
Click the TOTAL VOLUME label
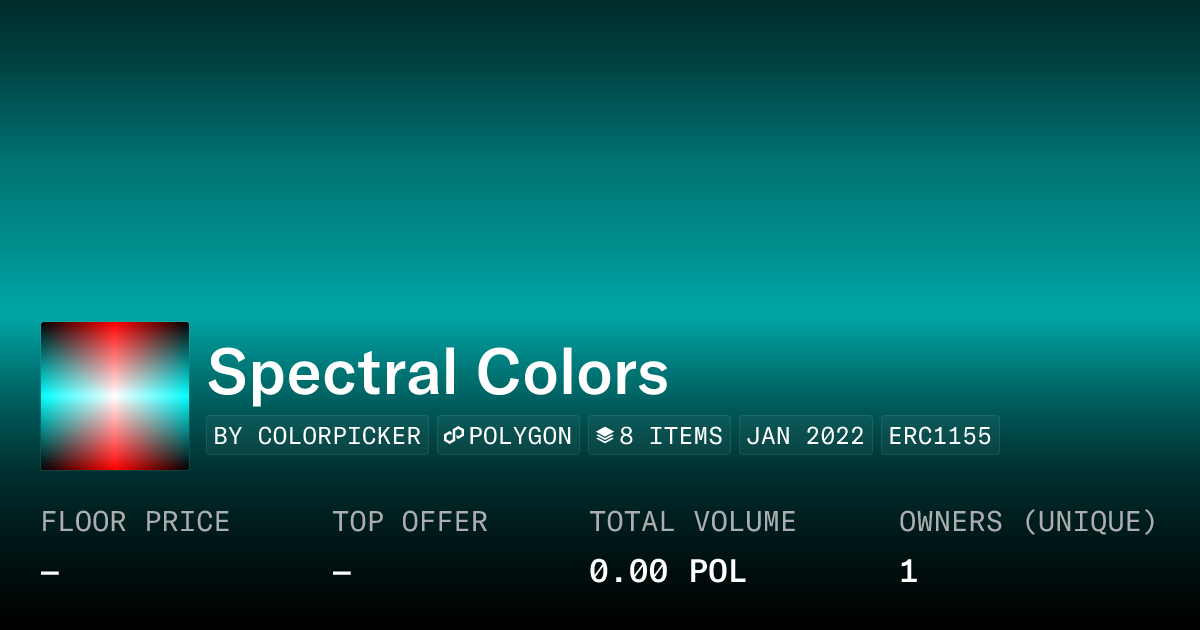(692, 522)
